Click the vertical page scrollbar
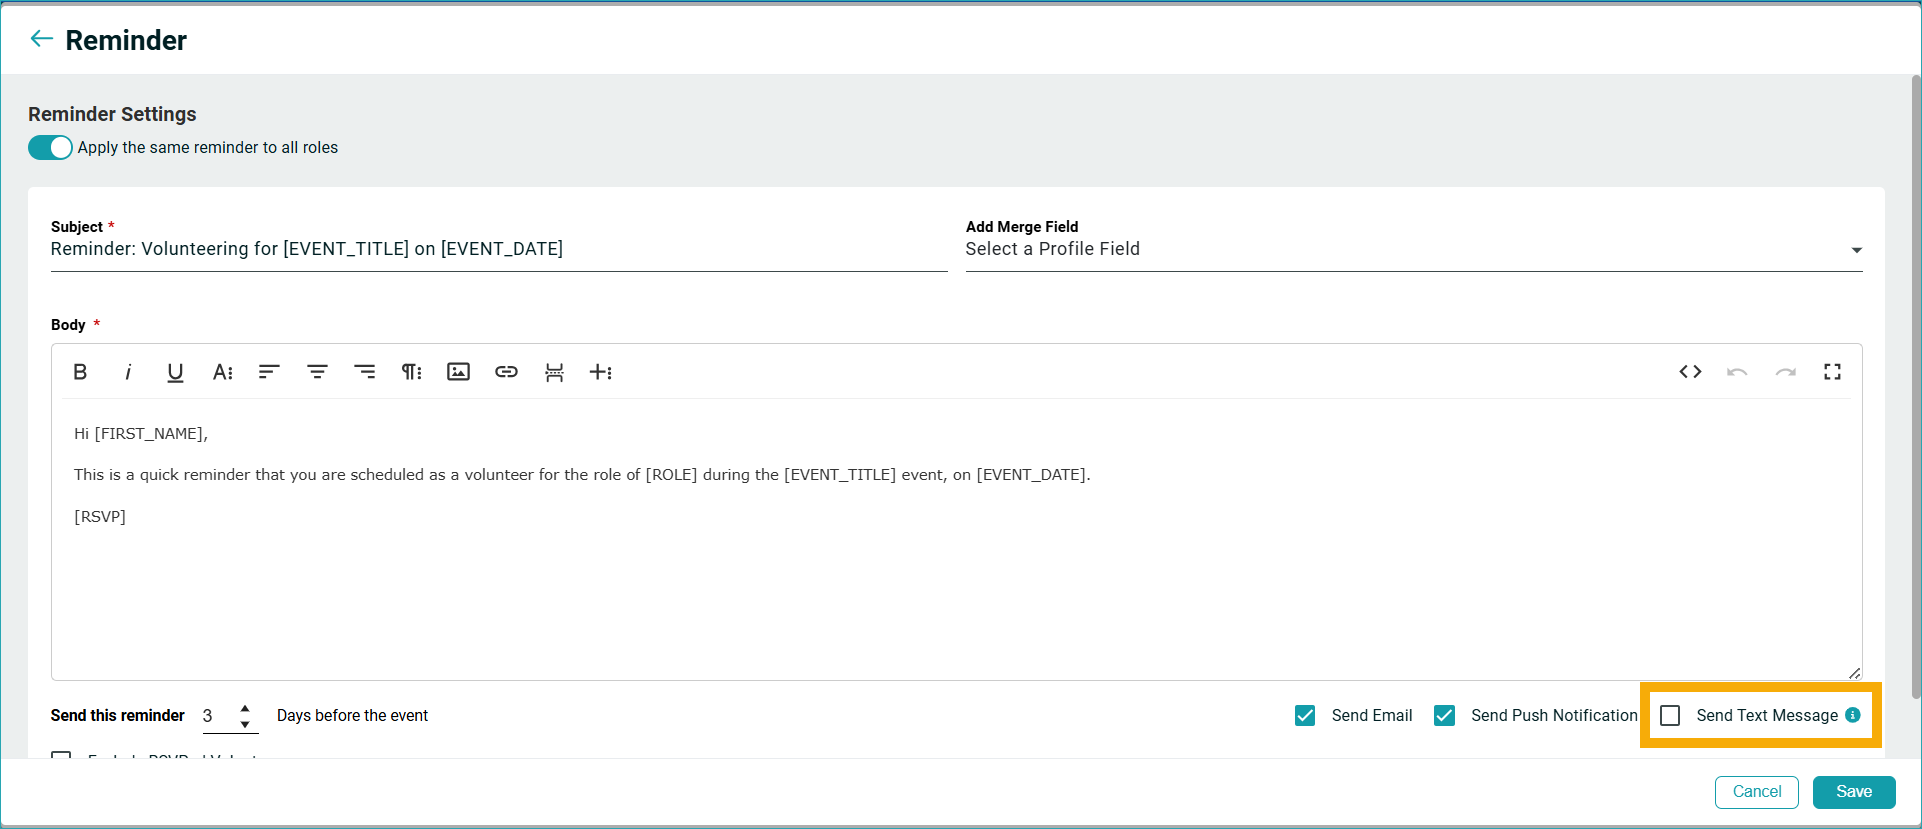Screen dimensions: 1922x829 click(1915, 386)
